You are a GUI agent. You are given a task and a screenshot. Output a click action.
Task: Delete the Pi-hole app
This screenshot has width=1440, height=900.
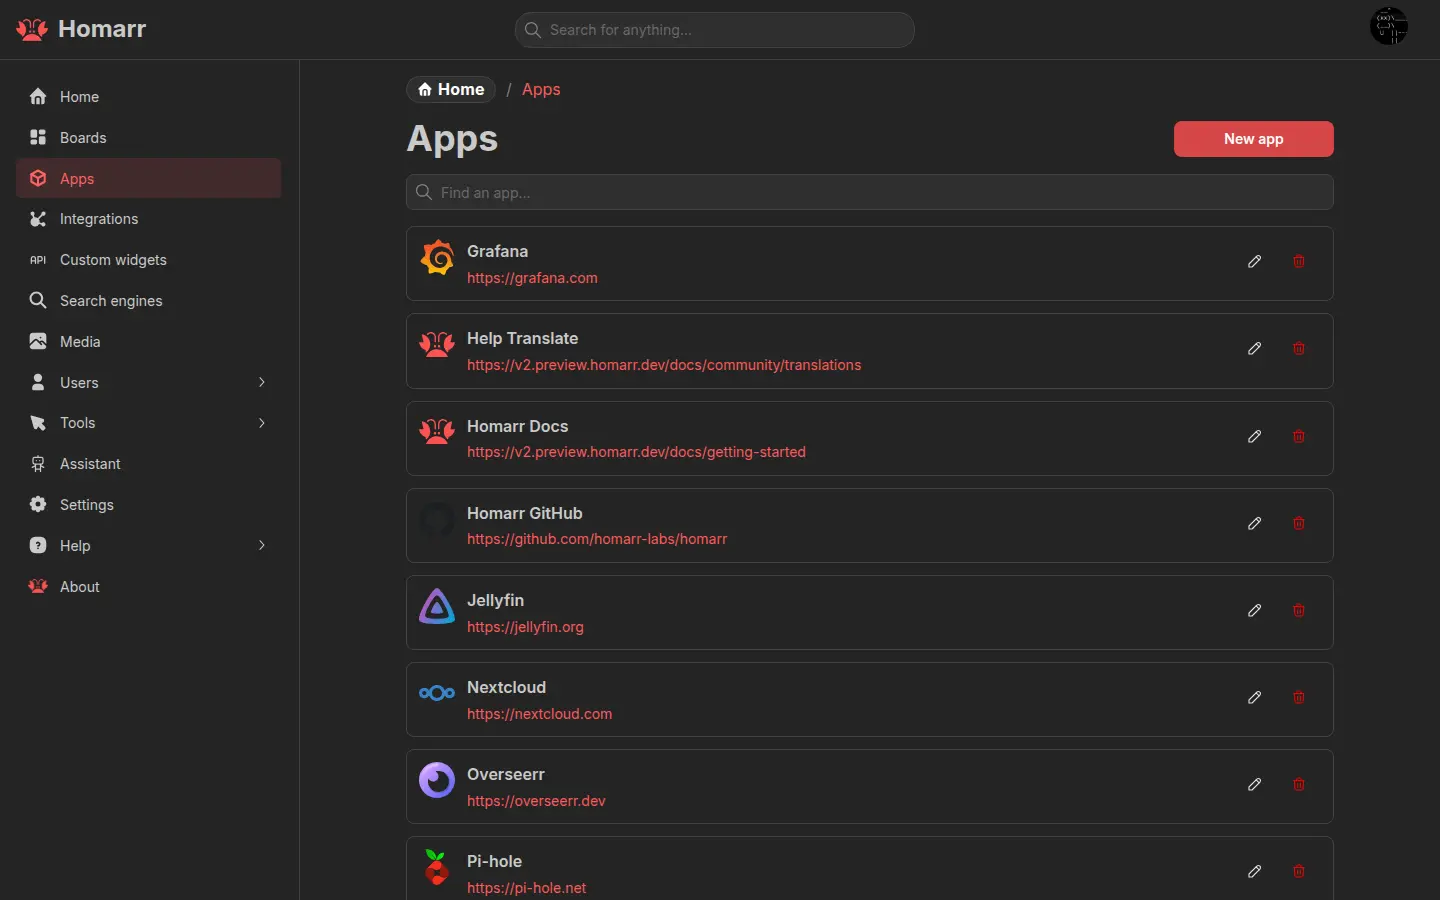click(x=1299, y=872)
